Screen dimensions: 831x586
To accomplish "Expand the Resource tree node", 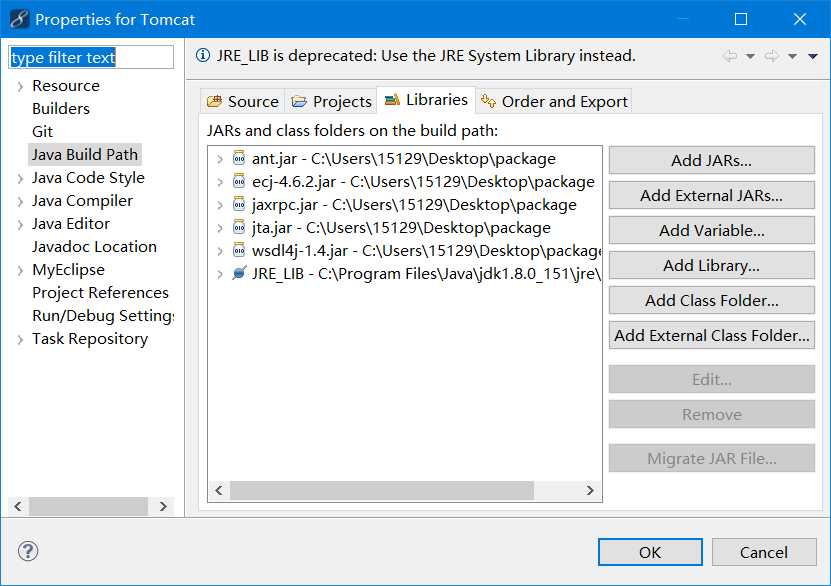I will point(20,86).
